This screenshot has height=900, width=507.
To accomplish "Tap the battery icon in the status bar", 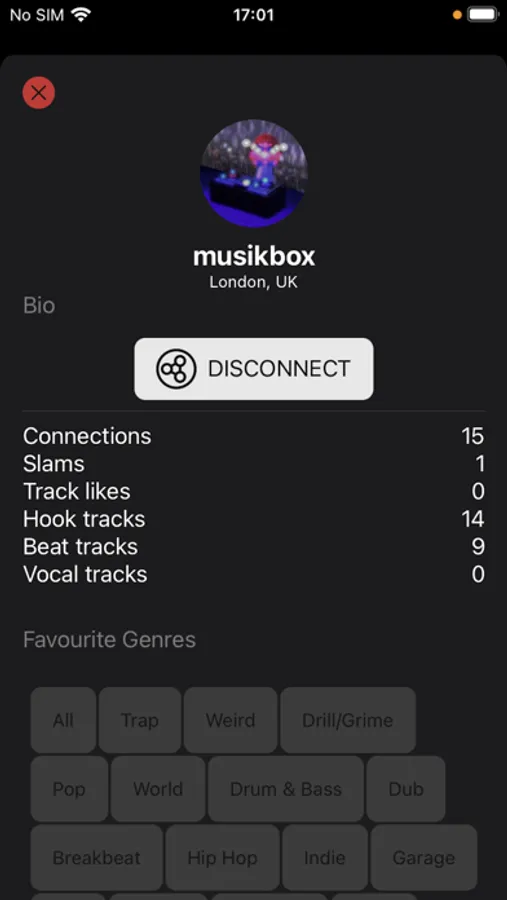I will pyautogui.click(x=482, y=15).
